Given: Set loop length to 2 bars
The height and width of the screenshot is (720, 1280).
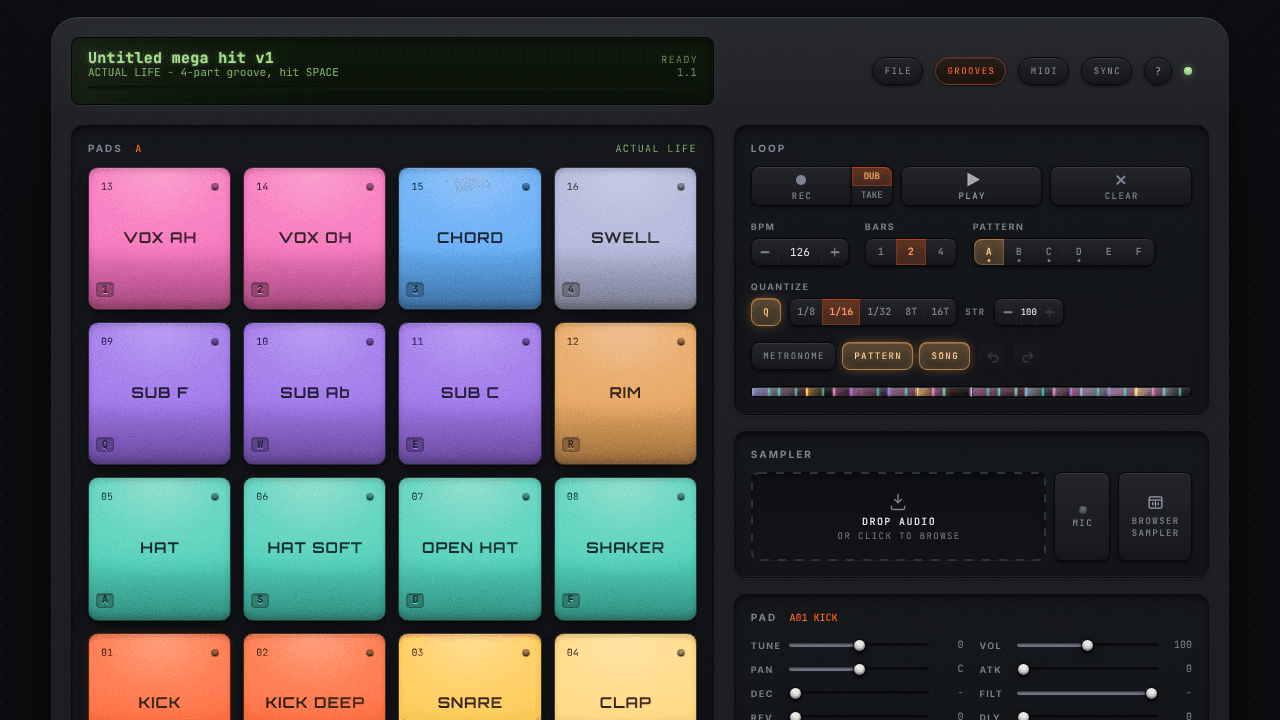Looking at the screenshot, I should (x=910, y=252).
